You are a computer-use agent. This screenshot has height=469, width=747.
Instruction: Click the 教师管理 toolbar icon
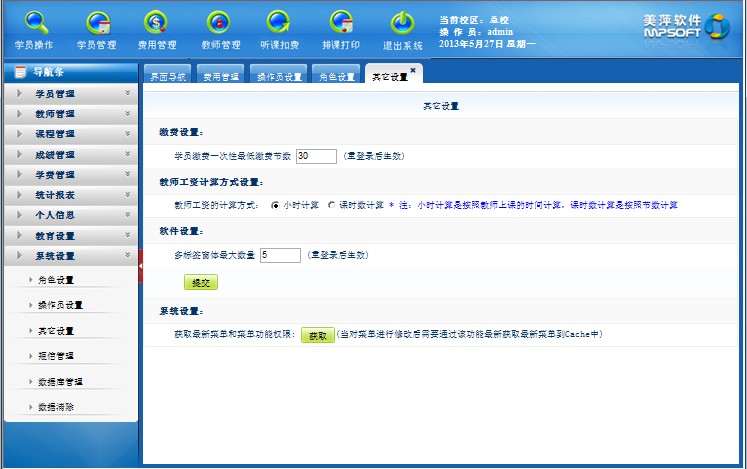(x=220, y=22)
